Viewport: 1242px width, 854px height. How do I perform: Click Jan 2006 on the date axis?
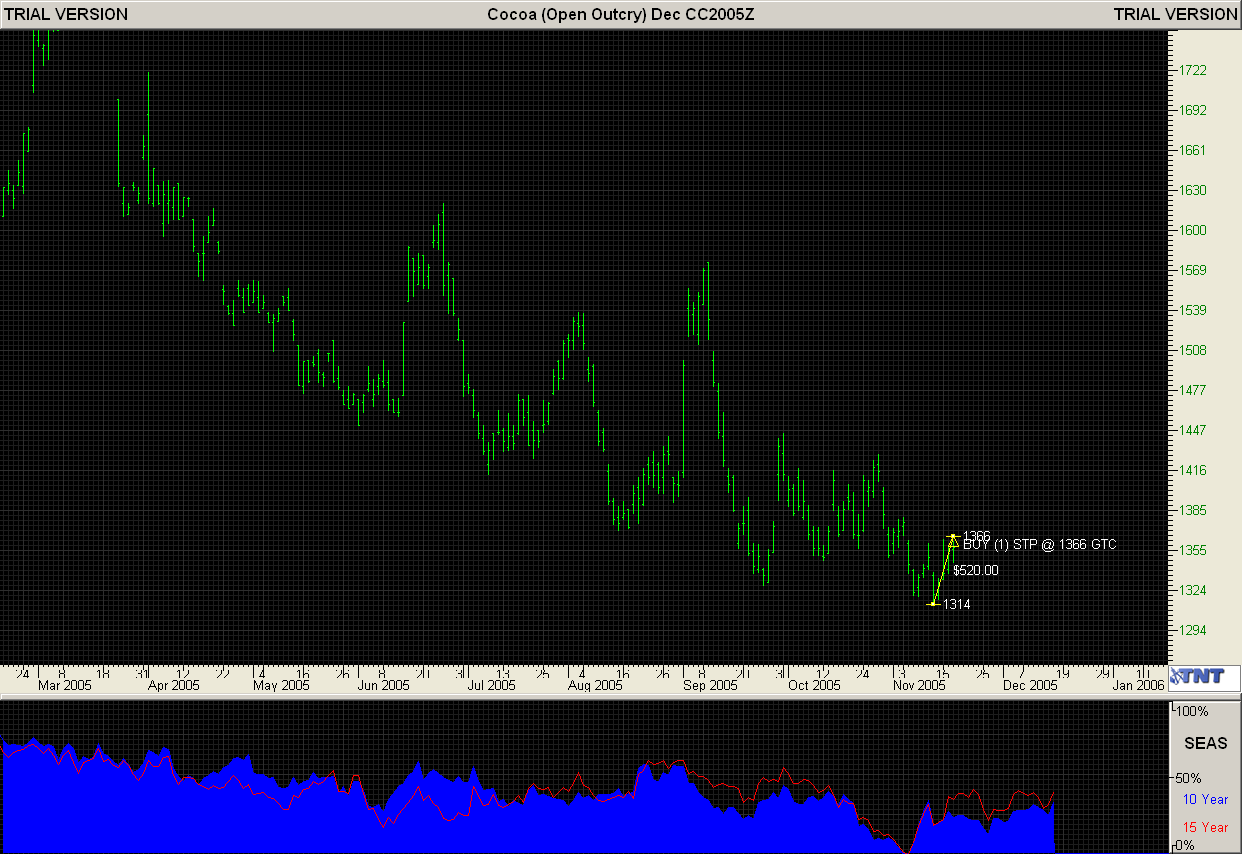coord(1138,686)
